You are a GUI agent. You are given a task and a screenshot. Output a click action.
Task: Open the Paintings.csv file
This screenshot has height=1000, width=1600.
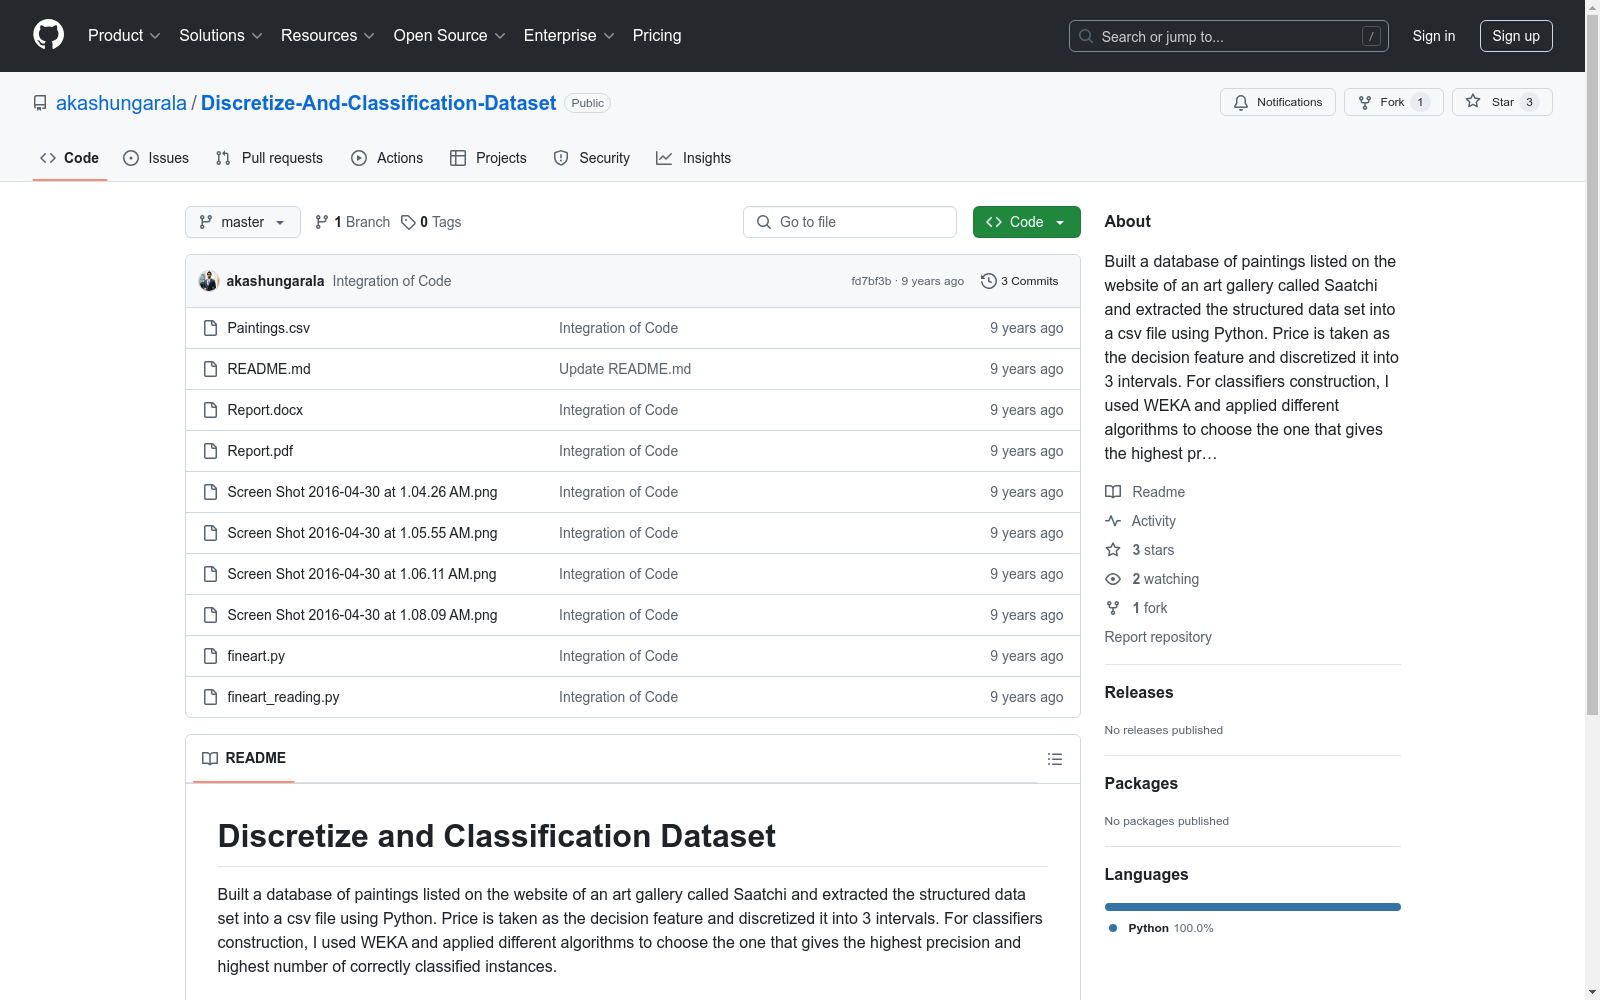[268, 328]
